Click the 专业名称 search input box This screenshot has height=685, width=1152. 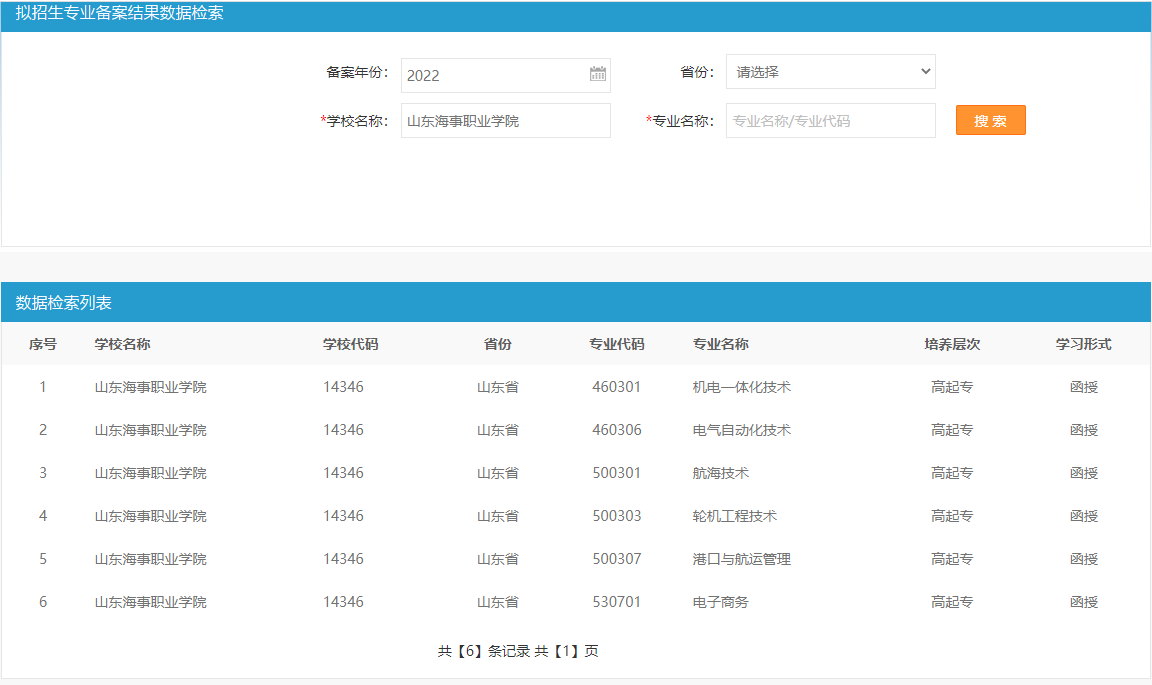click(830, 121)
